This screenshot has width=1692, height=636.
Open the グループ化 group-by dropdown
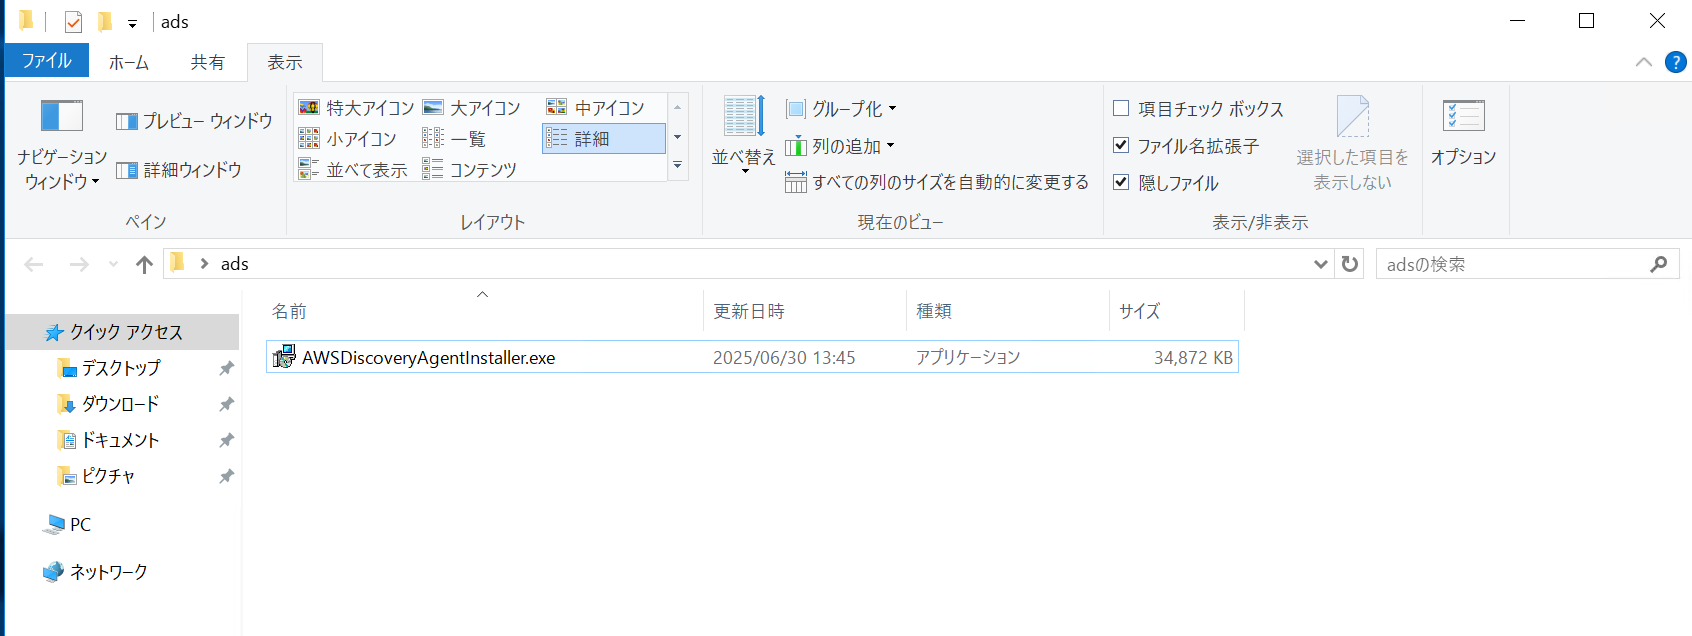(x=841, y=109)
